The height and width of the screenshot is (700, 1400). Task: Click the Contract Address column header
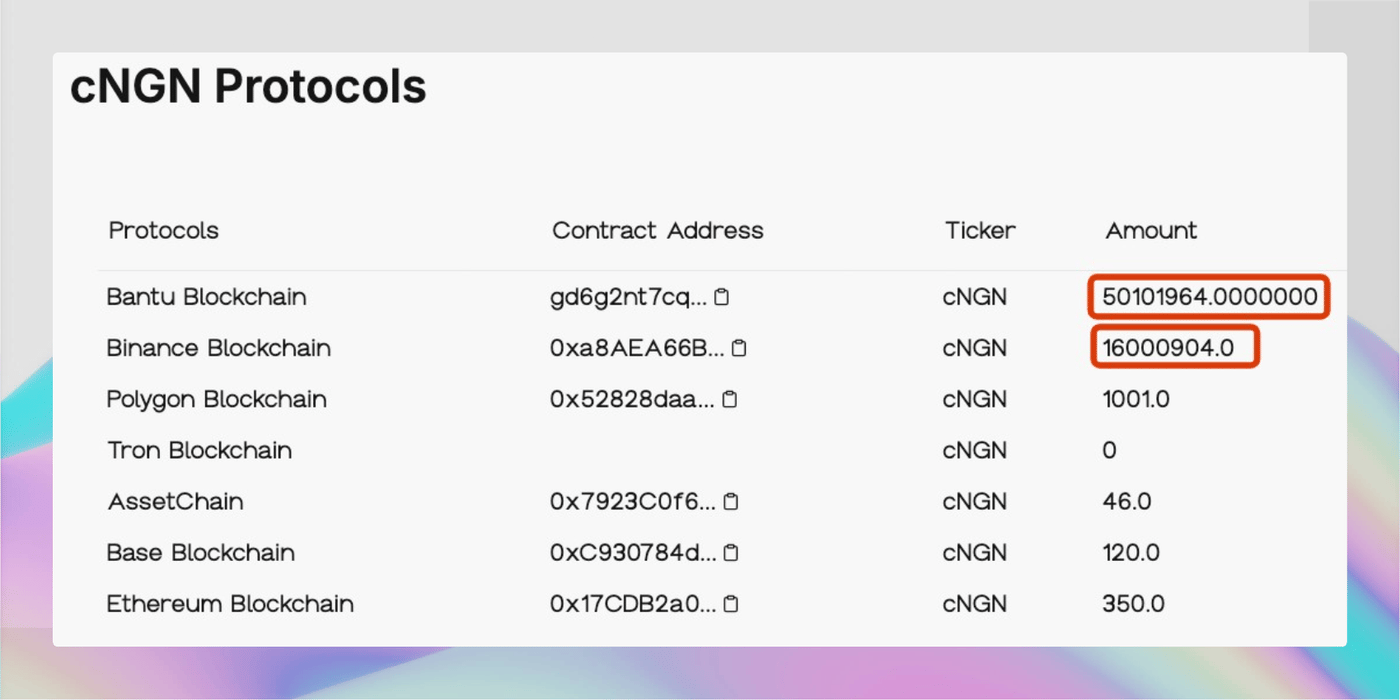[x=657, y=230]
